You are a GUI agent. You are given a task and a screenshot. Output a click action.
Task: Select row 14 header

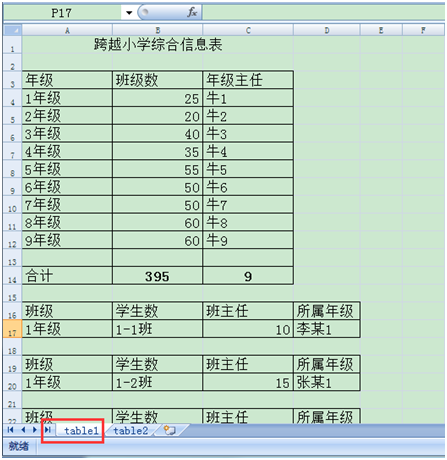[13, 276]
